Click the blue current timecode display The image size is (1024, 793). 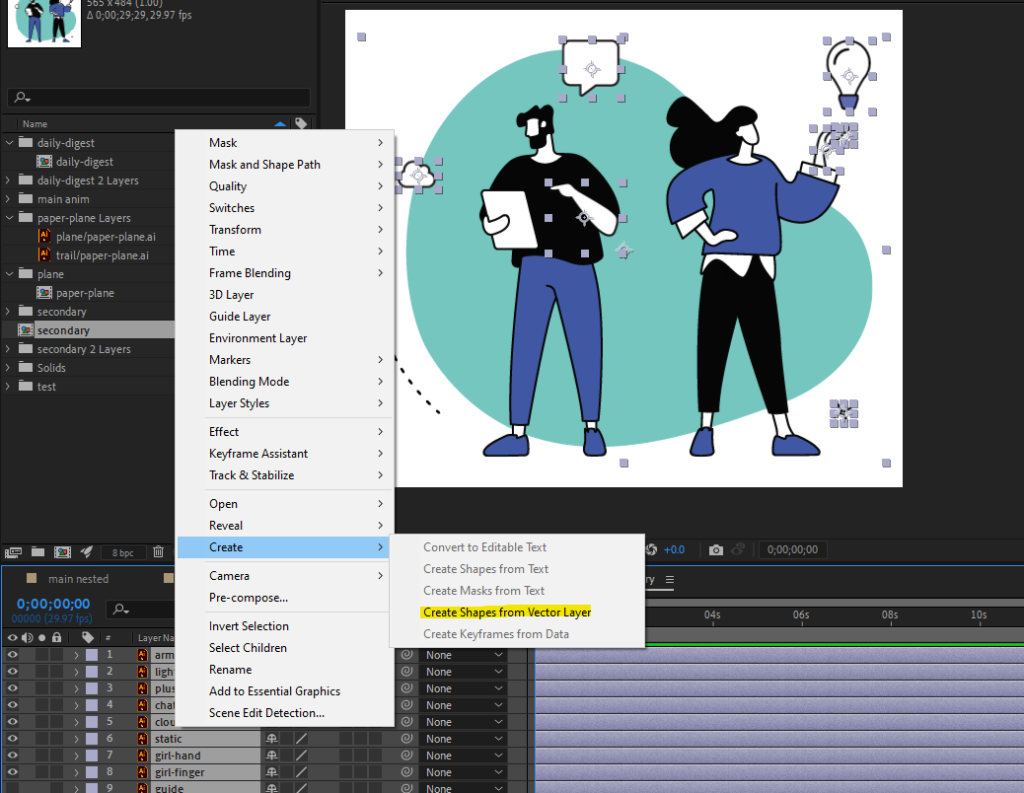click(x=53, y=604)
